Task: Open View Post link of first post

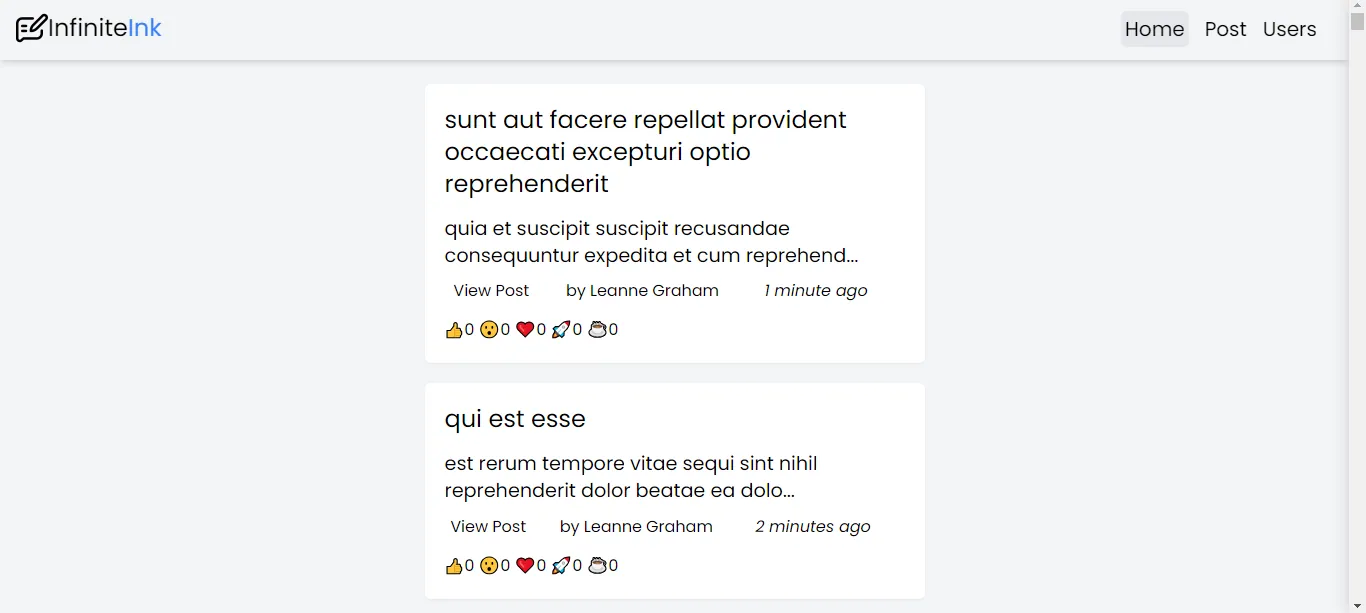Action: [x=491, y=291]
